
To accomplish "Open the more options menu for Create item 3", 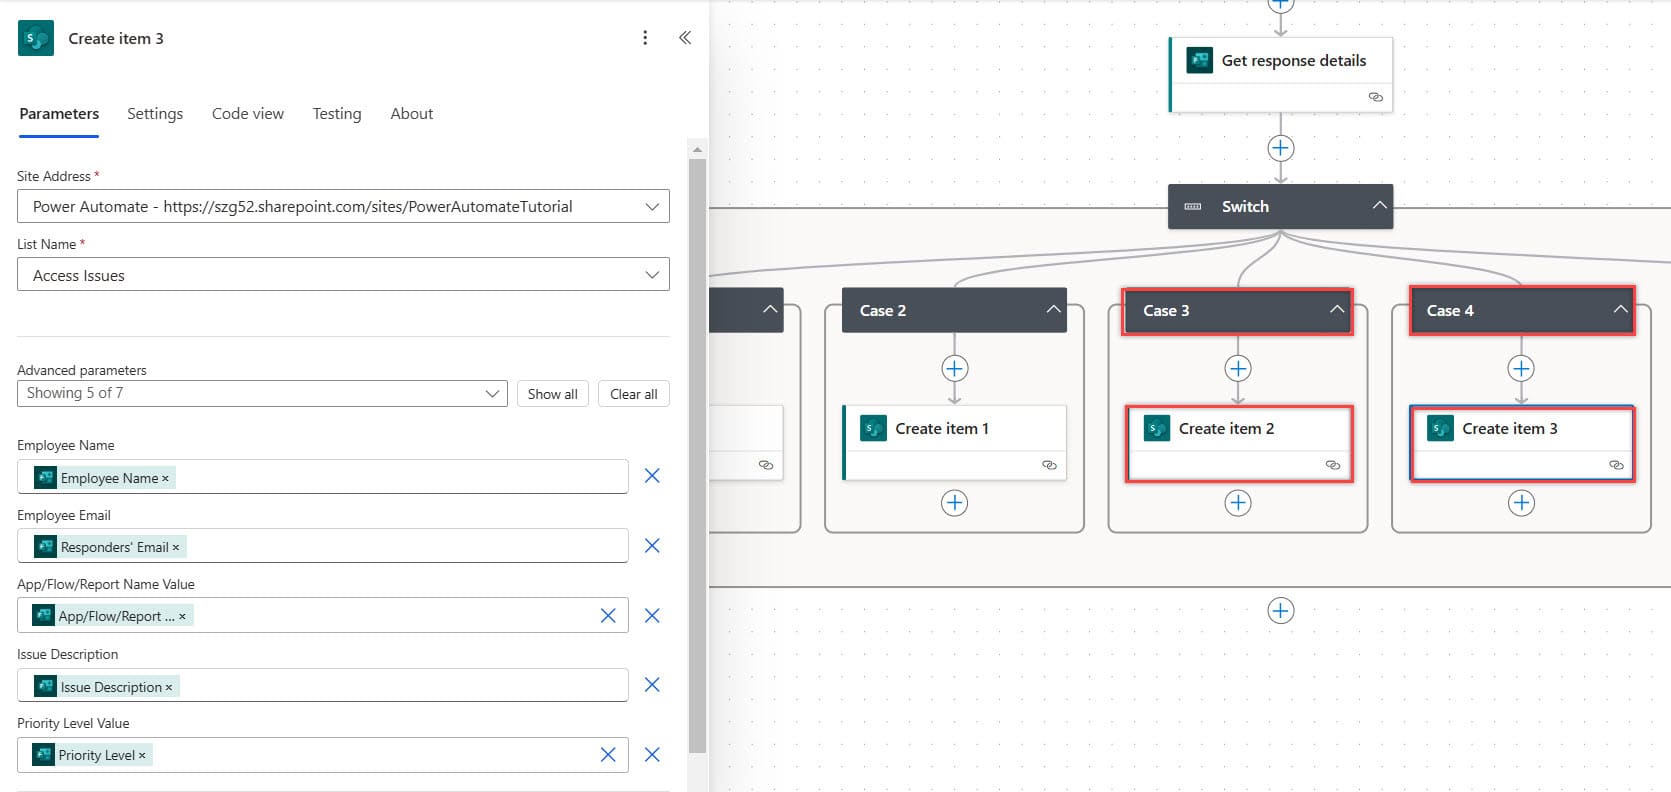I will pos(645,38).
